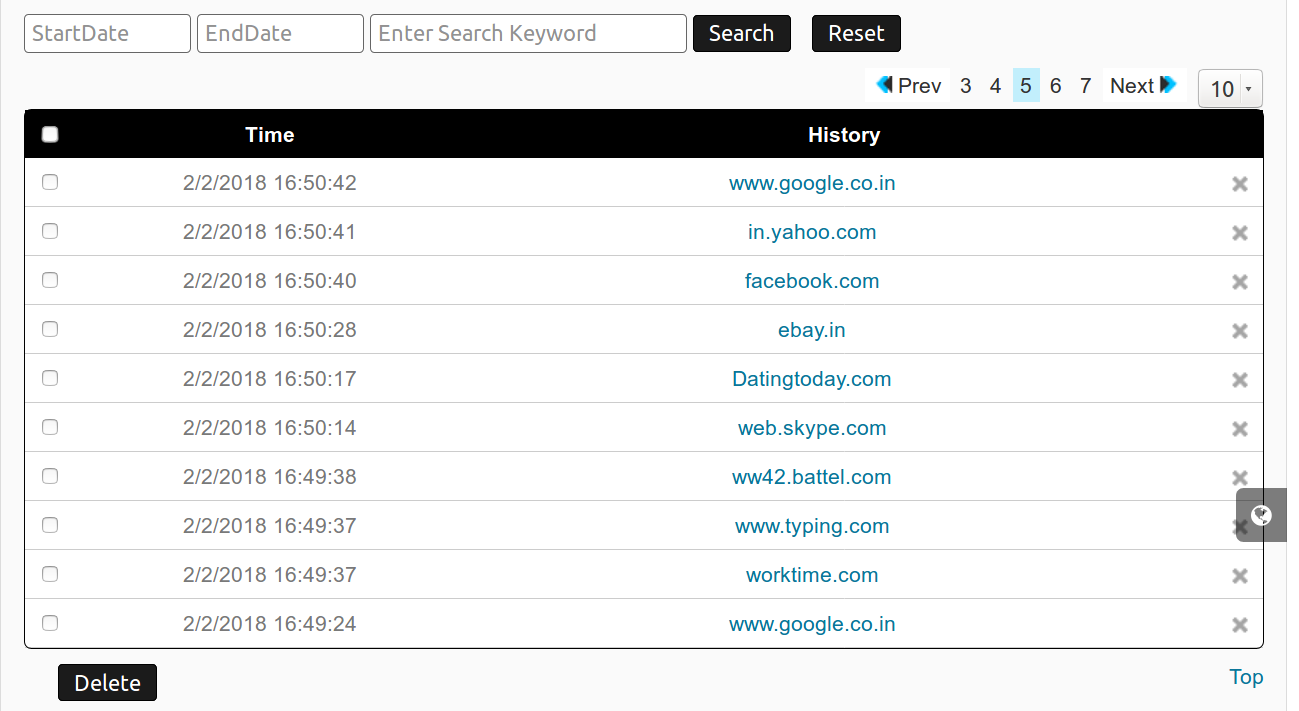1299x711 pixels.
Task: Open the floating globe widget on the right edge
Action: [x=1261, y=515]
